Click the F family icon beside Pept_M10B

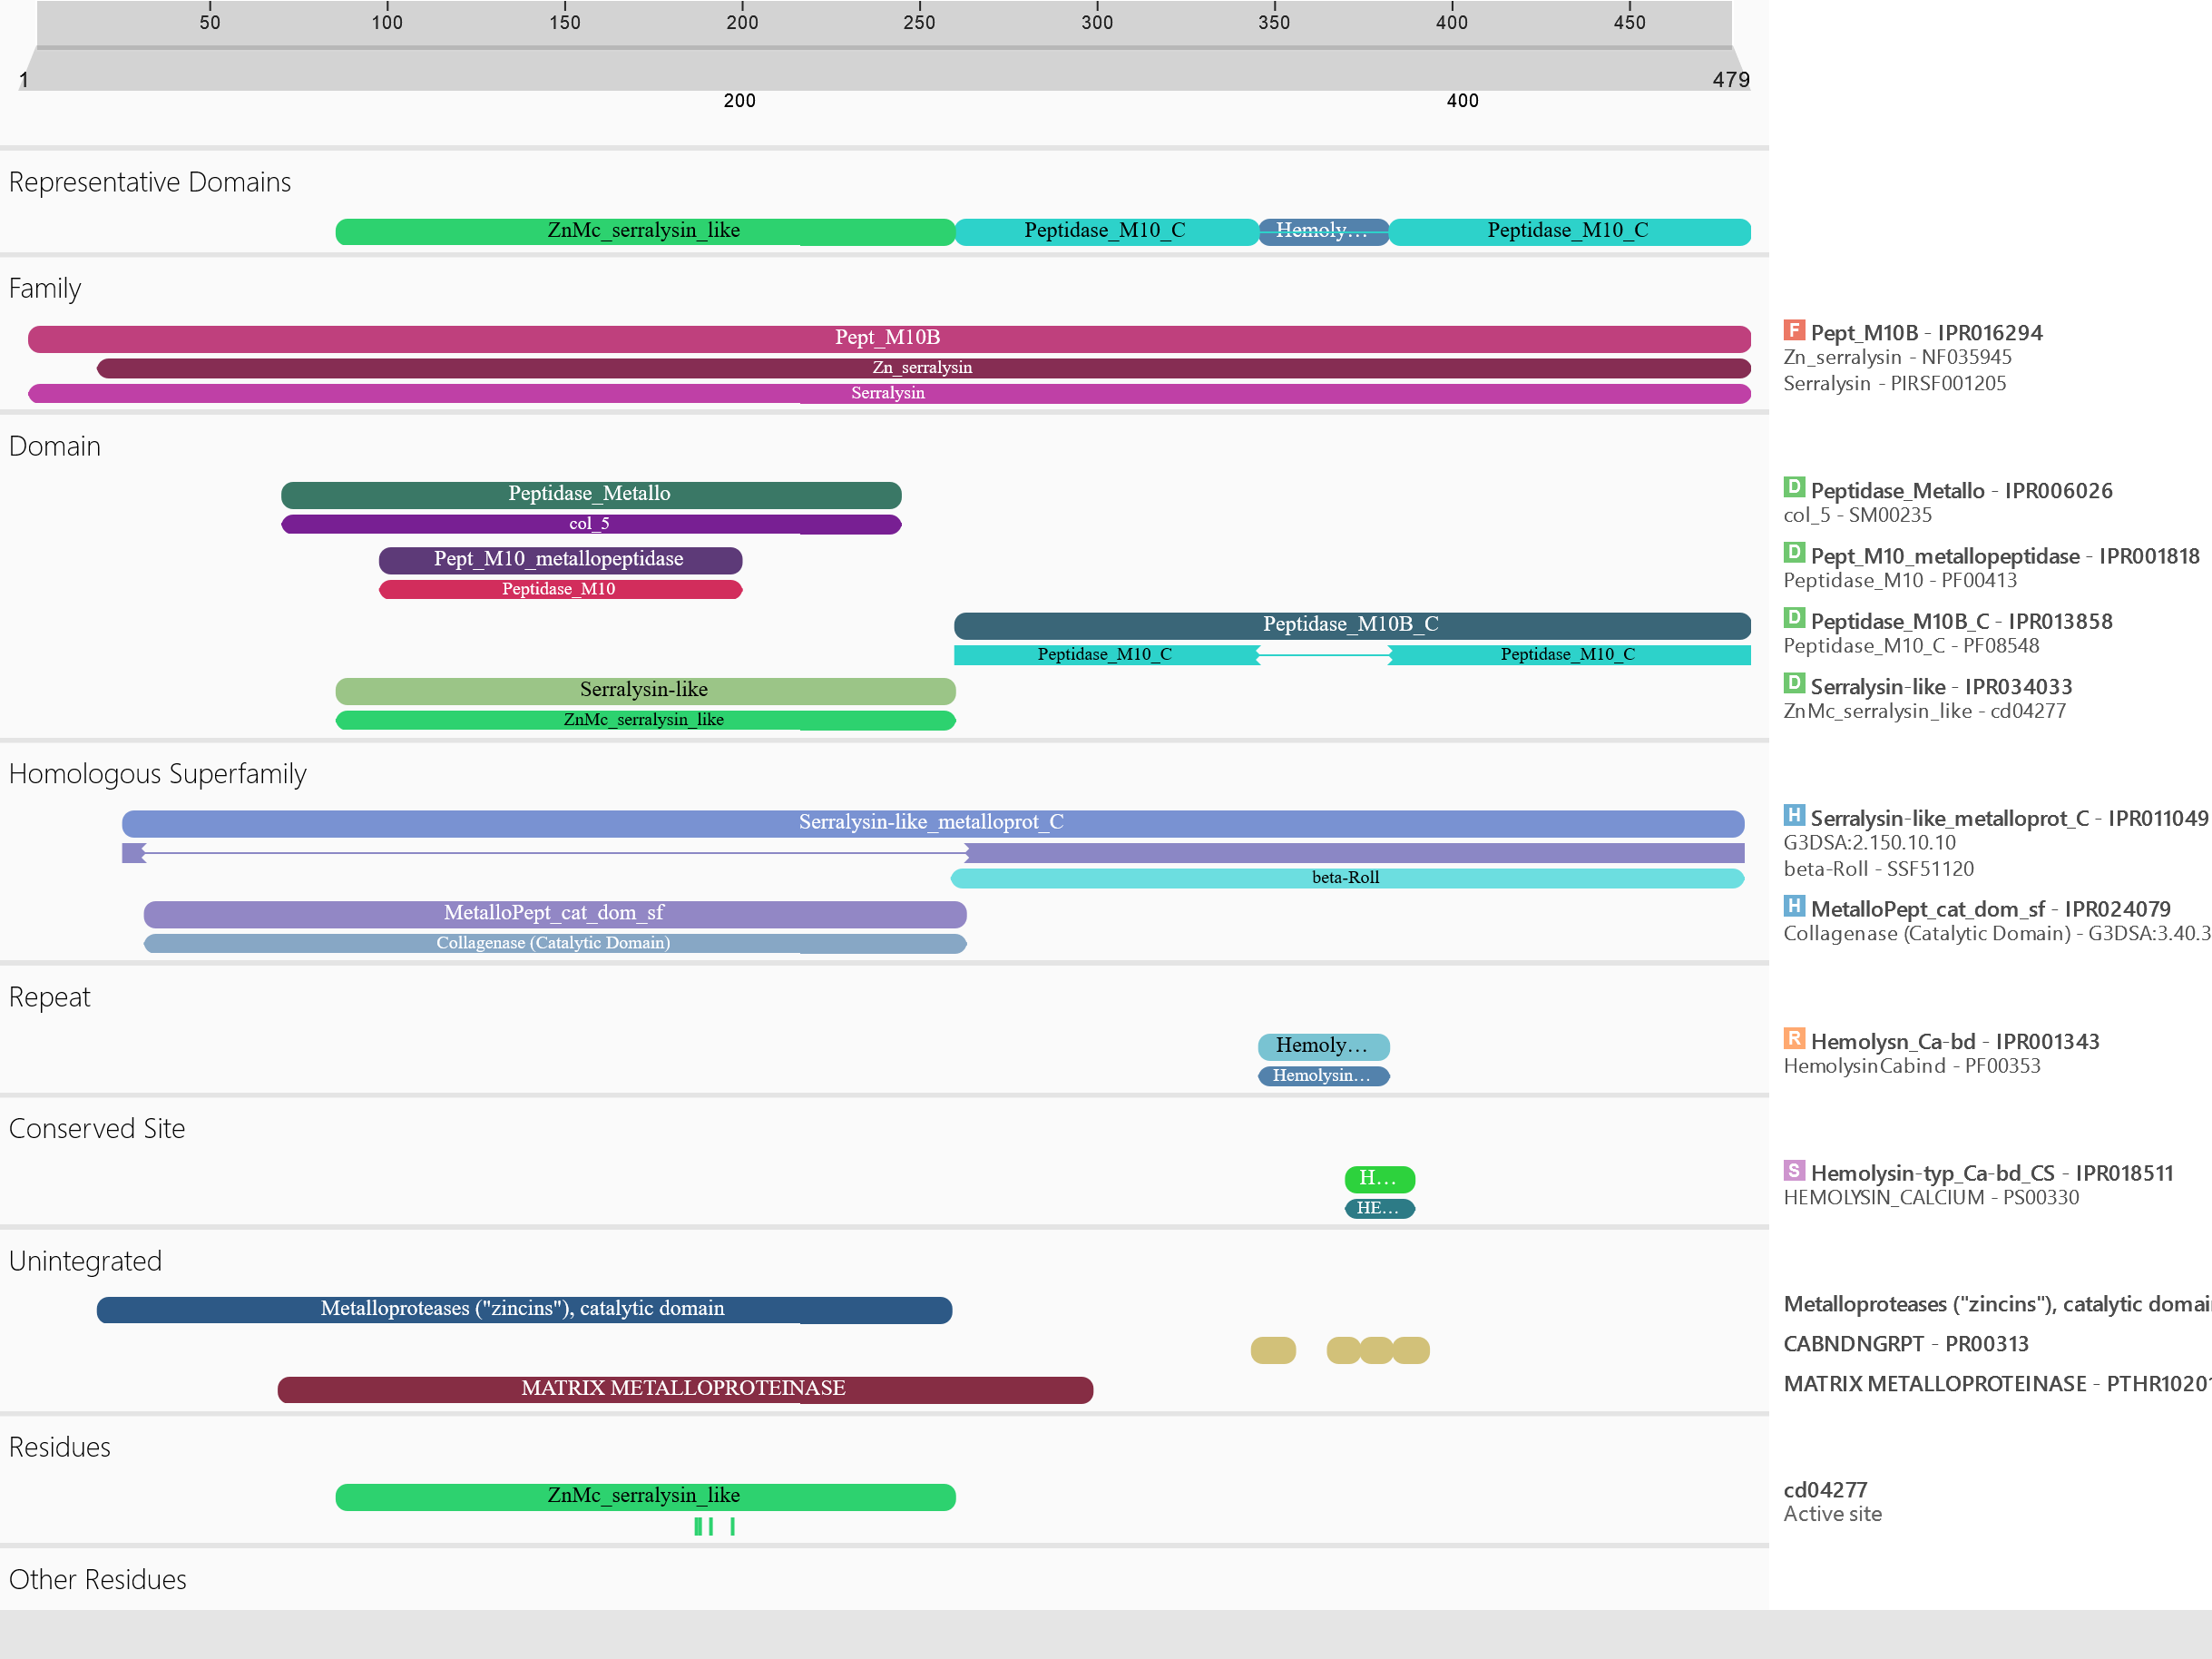click(1794, 331)
